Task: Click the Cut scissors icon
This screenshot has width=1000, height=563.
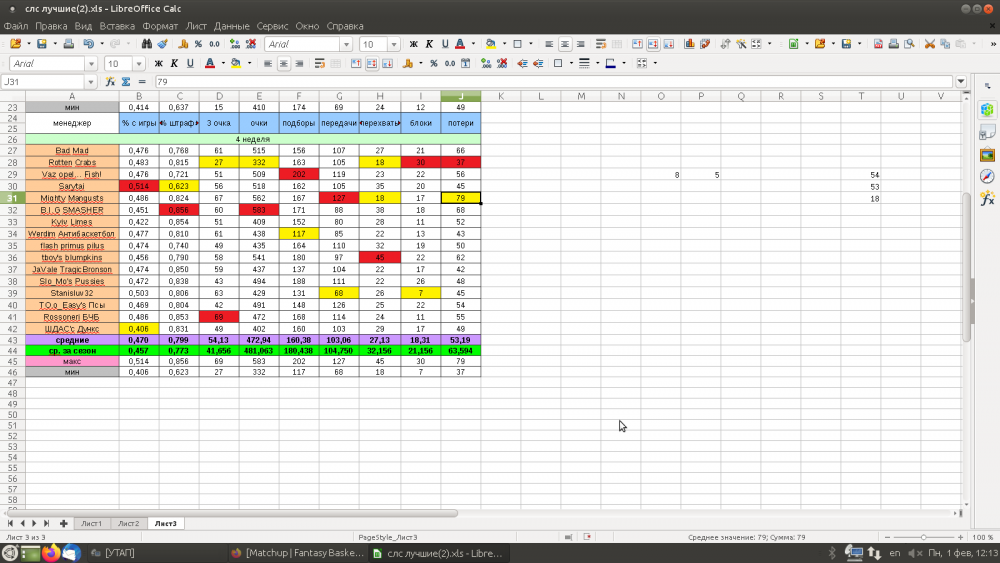Action: coord(930,44)
